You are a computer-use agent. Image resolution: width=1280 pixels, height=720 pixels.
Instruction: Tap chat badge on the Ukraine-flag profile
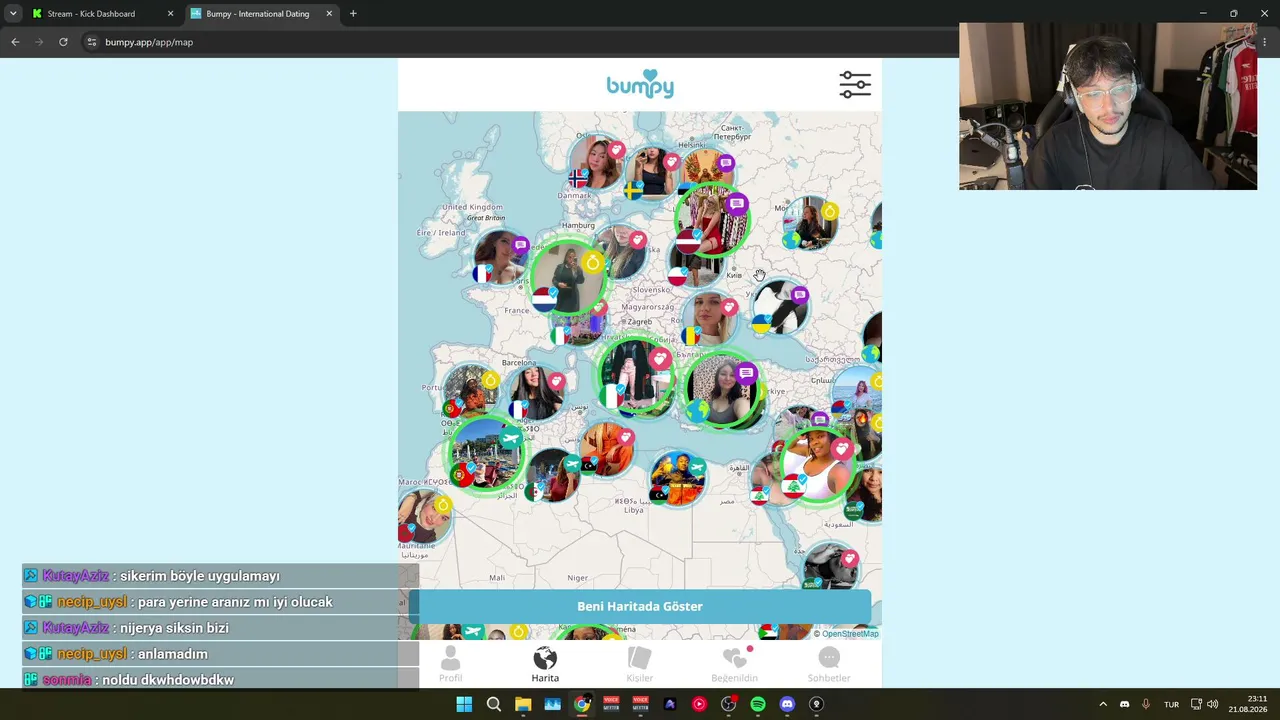point(799,295)
